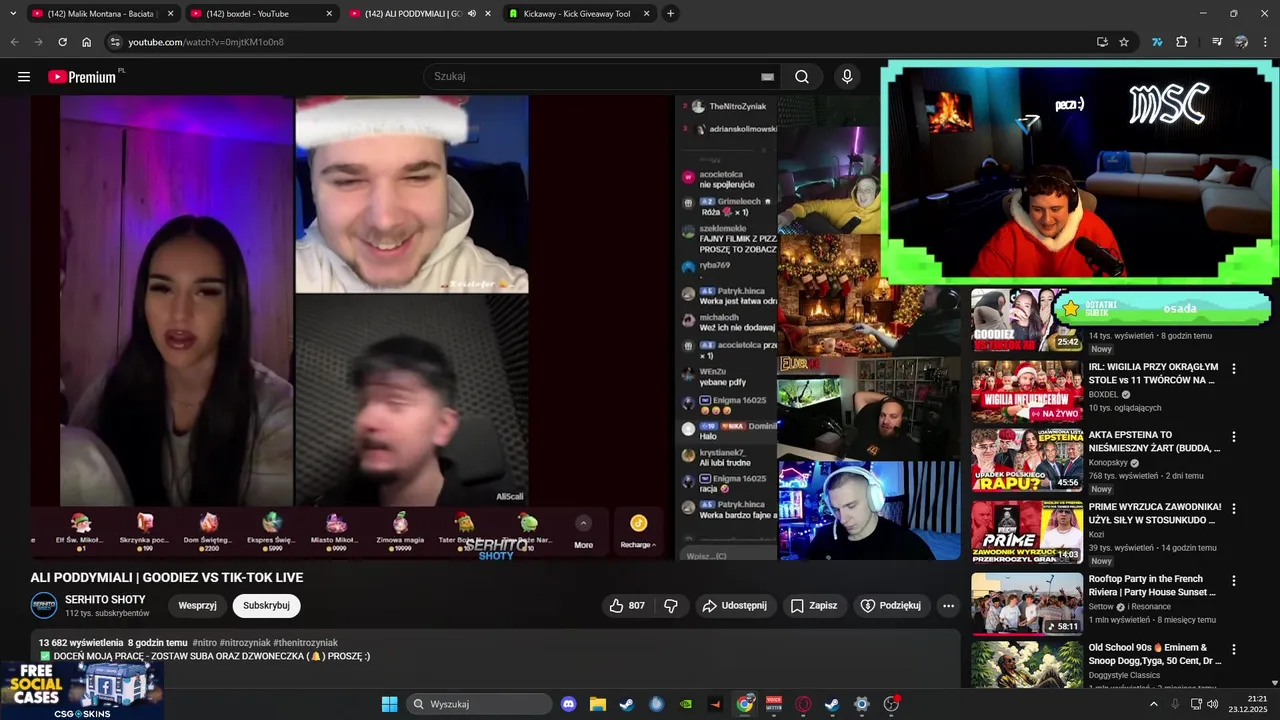1280x720 pixels.
Task: Open options menu for IRL WIGILIA video
Action: coord(1233,369)
